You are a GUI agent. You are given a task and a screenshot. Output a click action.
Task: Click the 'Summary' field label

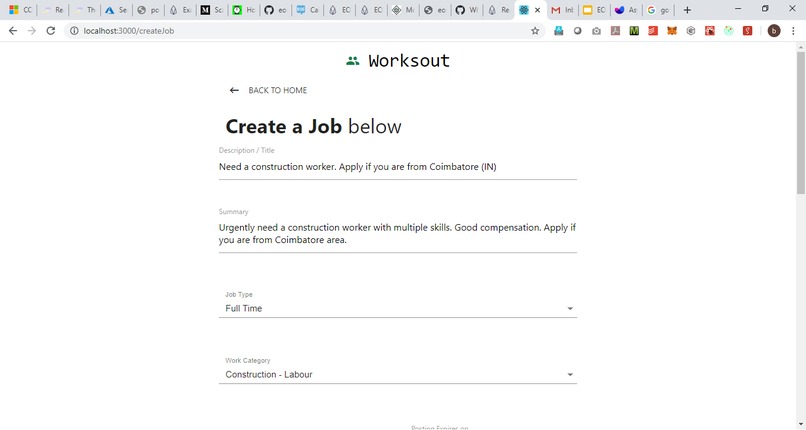pyautogui.click(x=233, y=212)
